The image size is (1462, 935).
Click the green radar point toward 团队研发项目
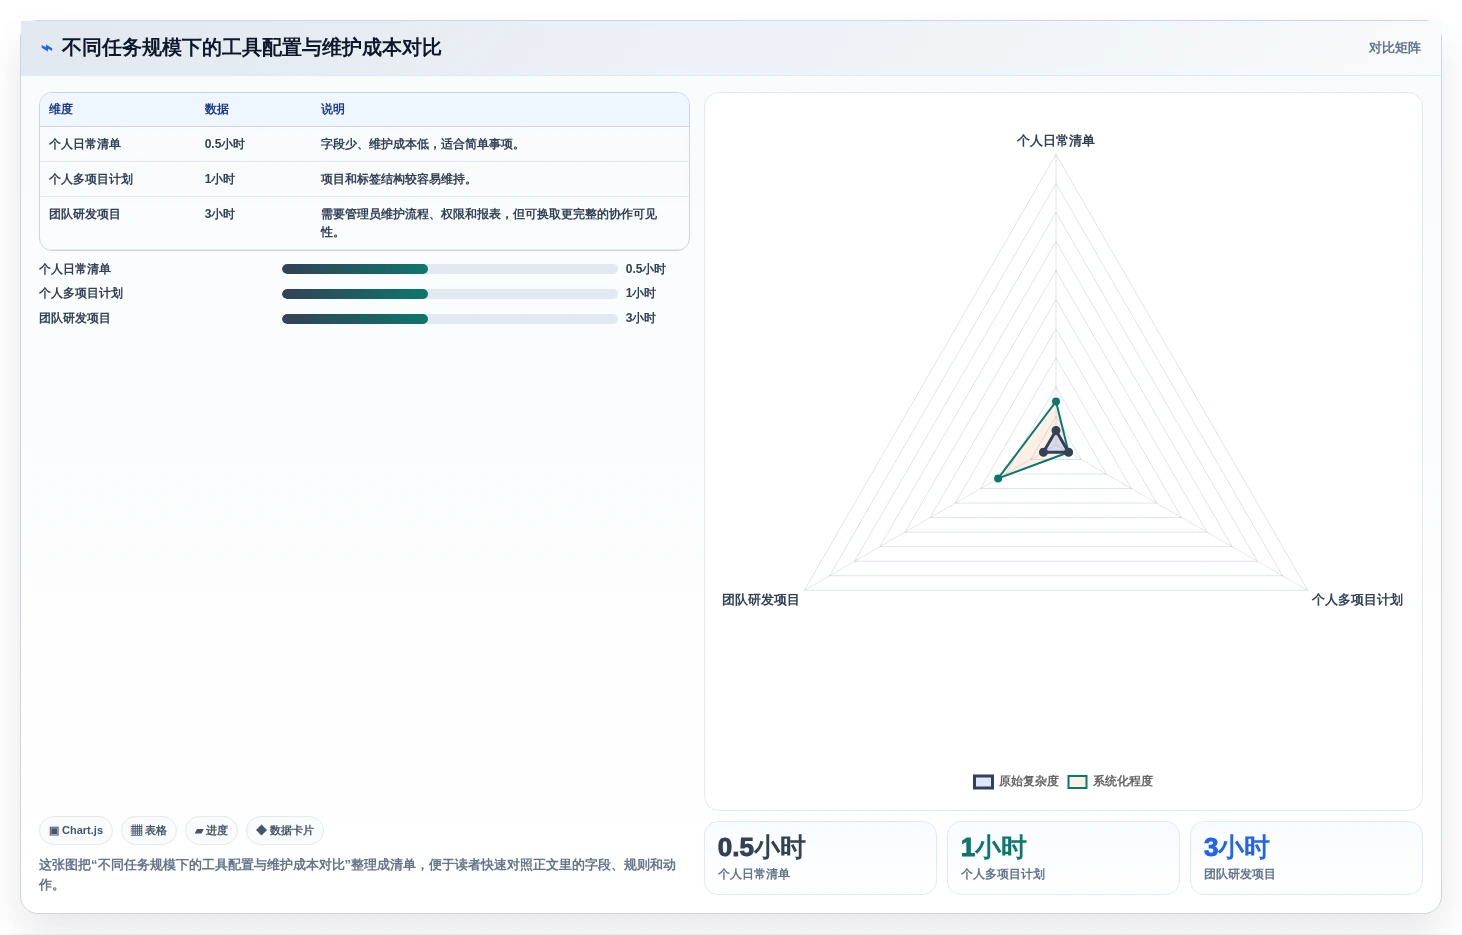click(998, 479)
